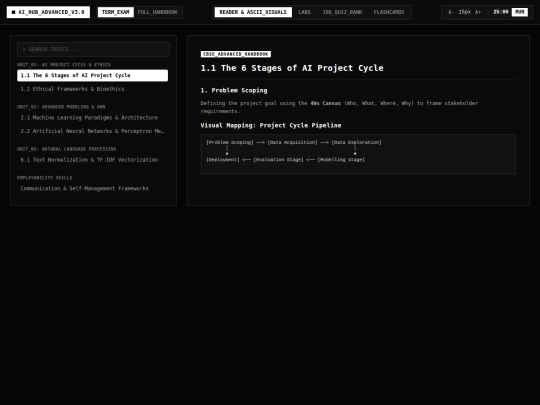The image size is (540, 405).
Task: Click Visual Mapping: Project Cycle Pipeline heading
Action: click(x=271, y=125)
